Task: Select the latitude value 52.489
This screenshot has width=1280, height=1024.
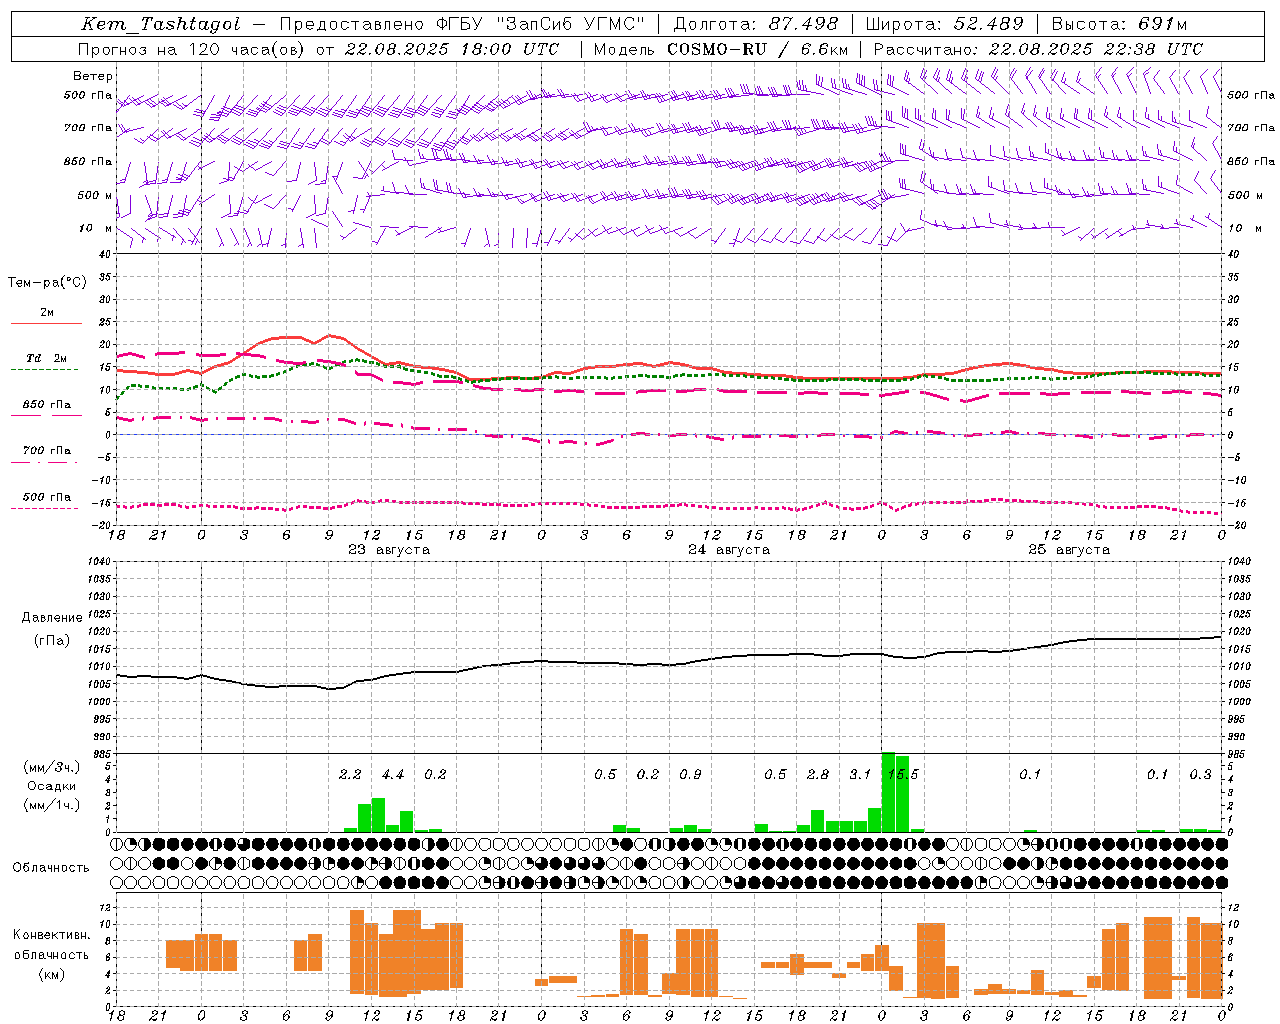Action: click(x=988, y=24)
